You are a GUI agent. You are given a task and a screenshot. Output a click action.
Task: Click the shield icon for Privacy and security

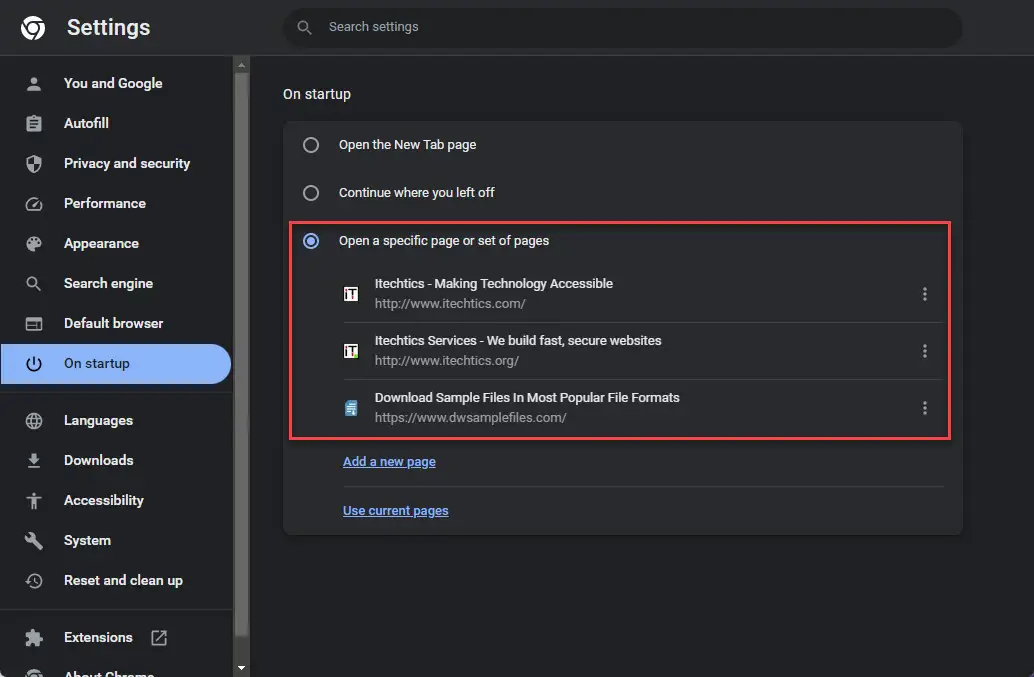tap(34, 163)
